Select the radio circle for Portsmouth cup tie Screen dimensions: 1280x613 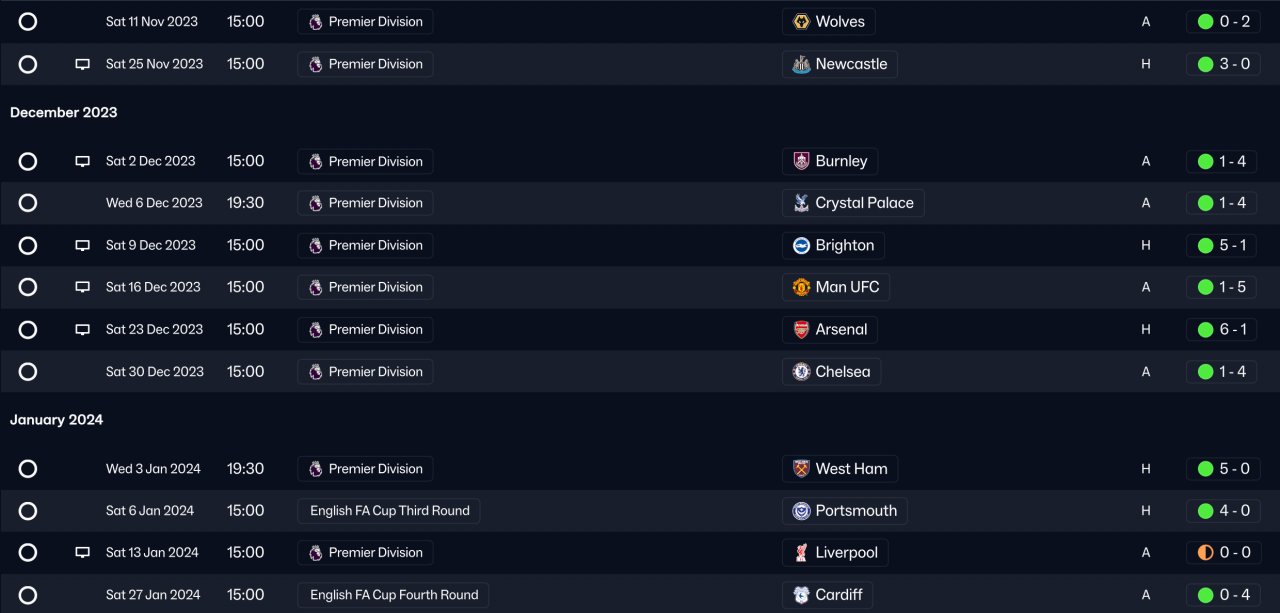click(28, 511)
